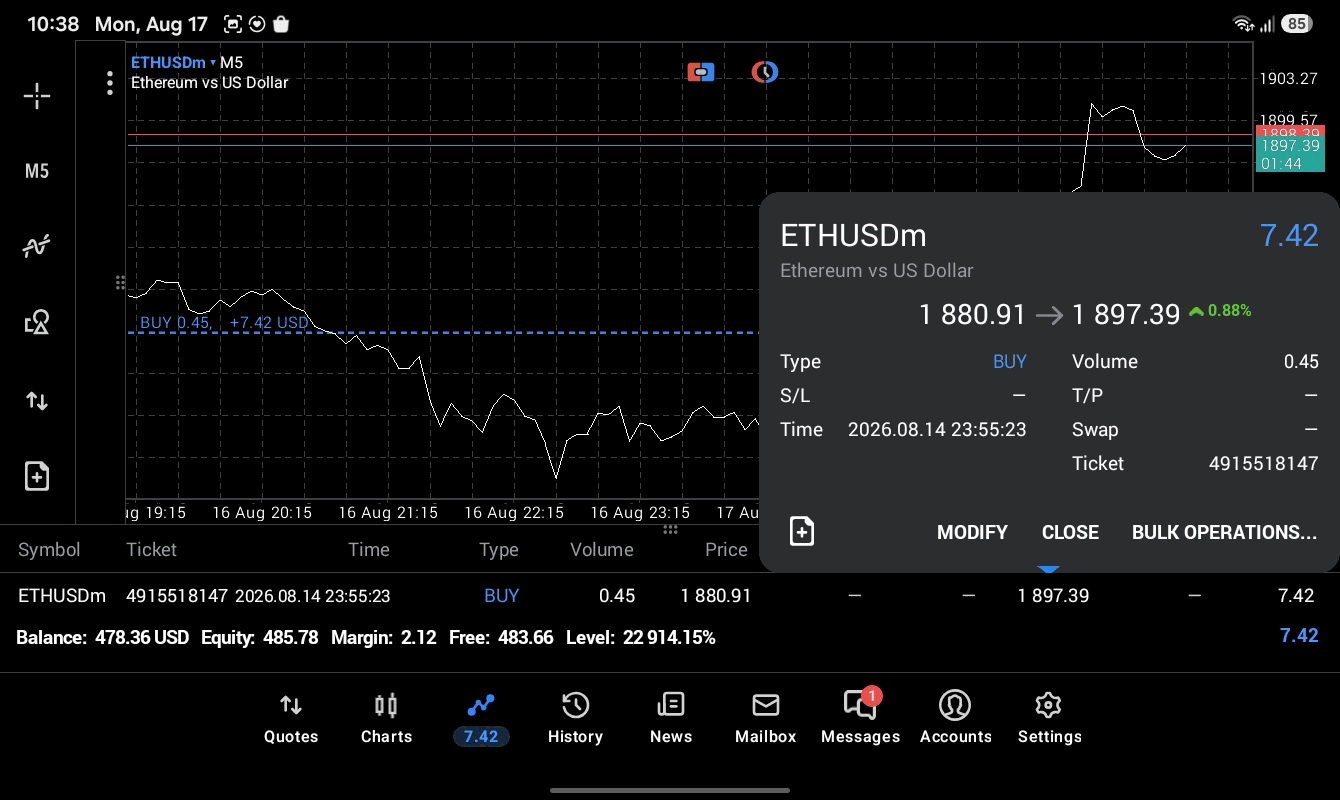The height and width of the screenshot is (800, 1340).
Task: Tap CLOSE in the position popup
Action: 1070,532
